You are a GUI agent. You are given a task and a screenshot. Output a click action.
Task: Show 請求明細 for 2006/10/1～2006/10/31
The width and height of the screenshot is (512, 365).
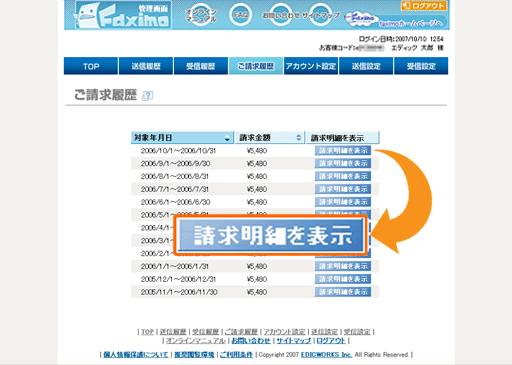point(343,151)
